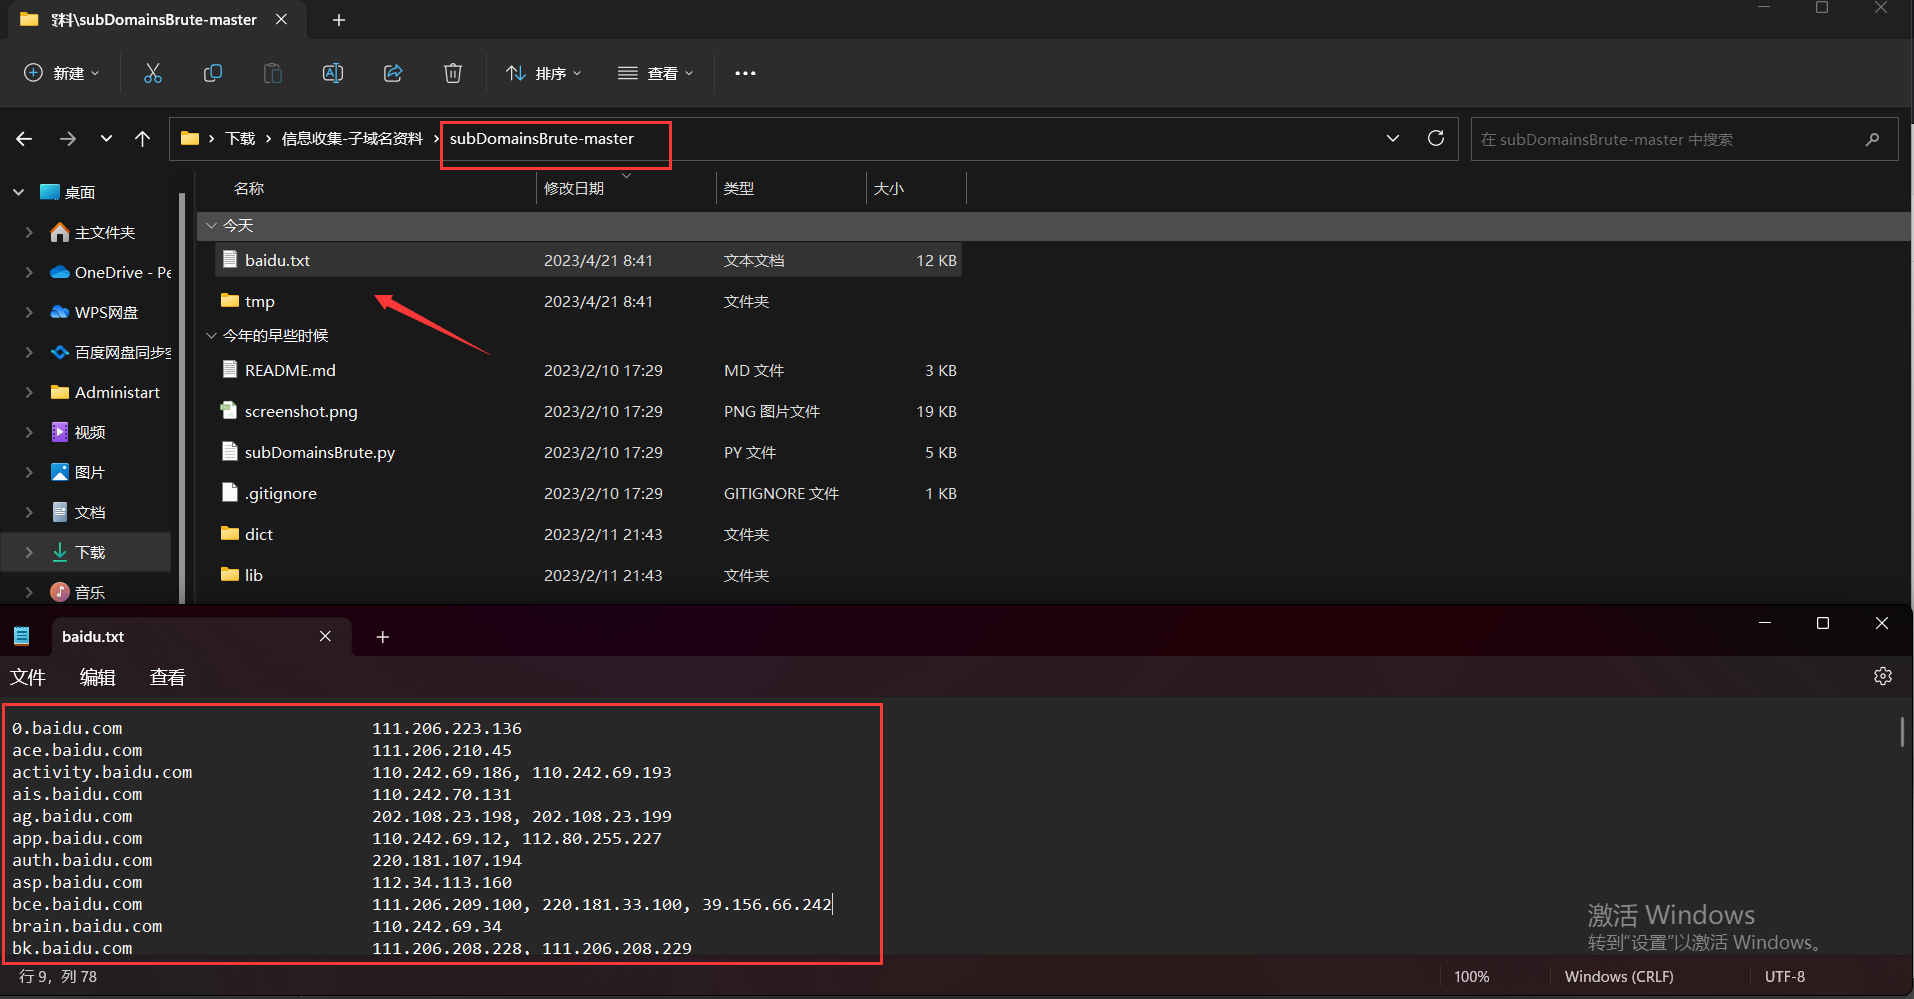This screenshot has width=1914, height=999.
Task: Collapse the 桌面 tree node
Action: [19, 192]
